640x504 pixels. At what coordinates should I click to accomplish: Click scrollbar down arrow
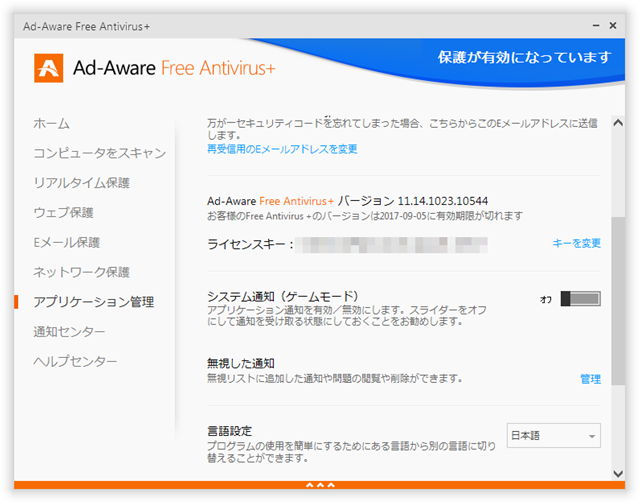pos(618,473)
